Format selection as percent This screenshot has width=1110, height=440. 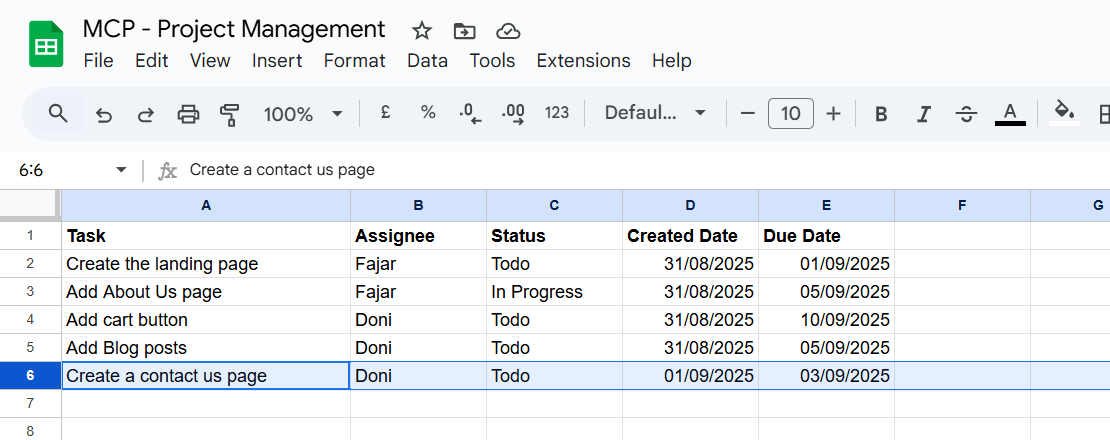click(428, 113)
